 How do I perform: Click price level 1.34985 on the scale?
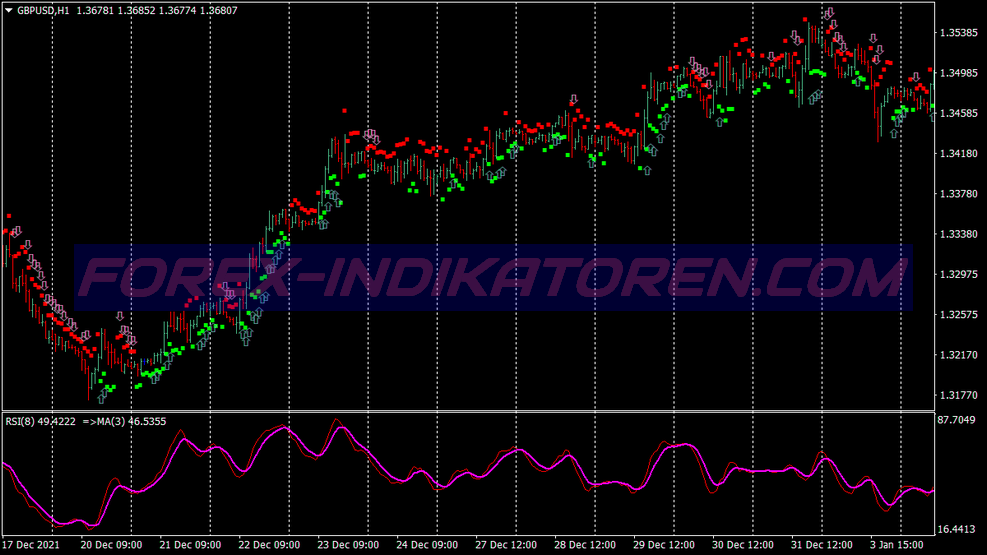click(959, 73)
